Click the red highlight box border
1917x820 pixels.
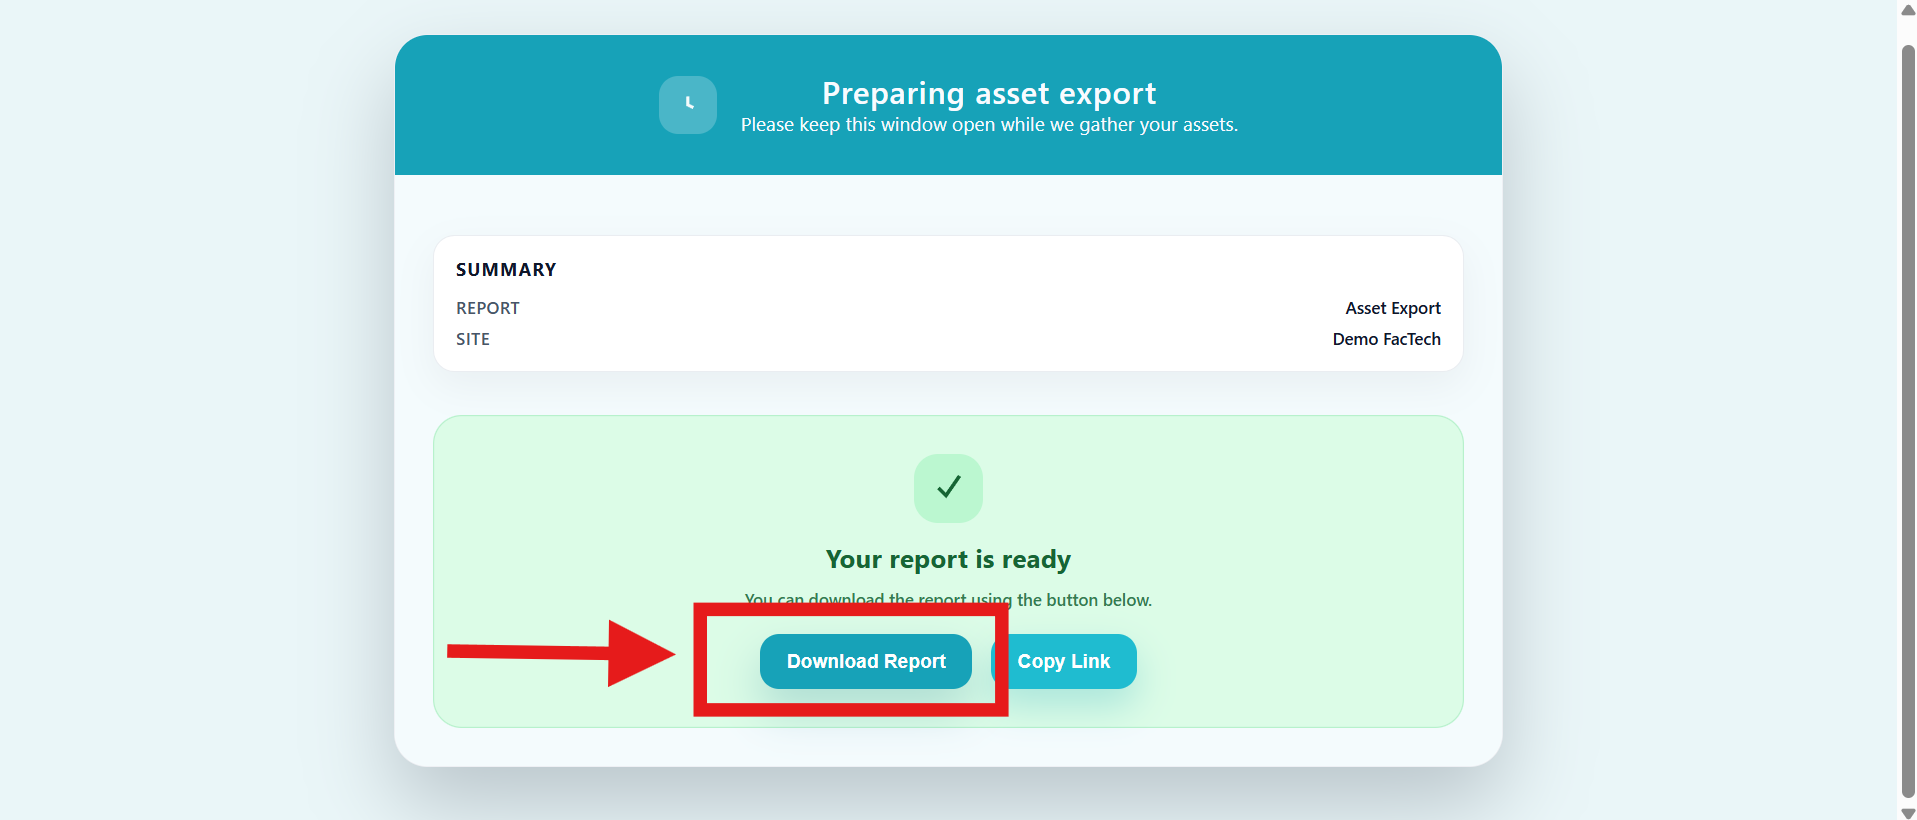pyautogui.click(x=850, y=710)
